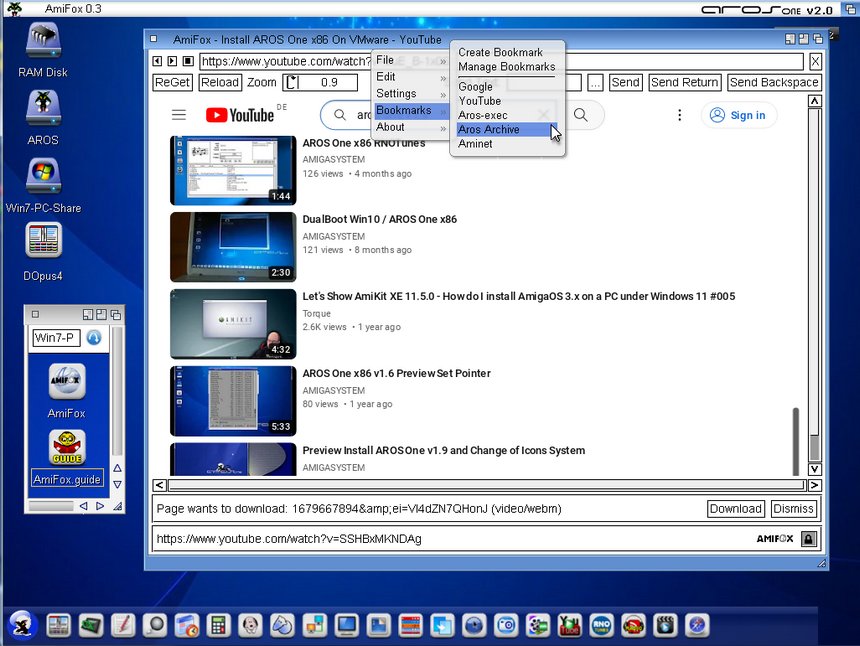The image size is (860, 646).
Task: Choose Manage Bookmarks from the submenu
Action: [506, 67]
